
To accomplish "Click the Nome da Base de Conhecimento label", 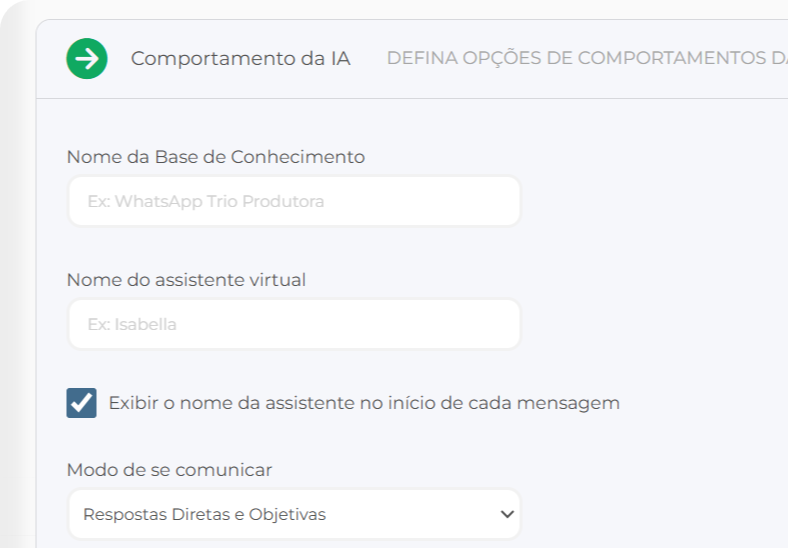I will point(215,157).
